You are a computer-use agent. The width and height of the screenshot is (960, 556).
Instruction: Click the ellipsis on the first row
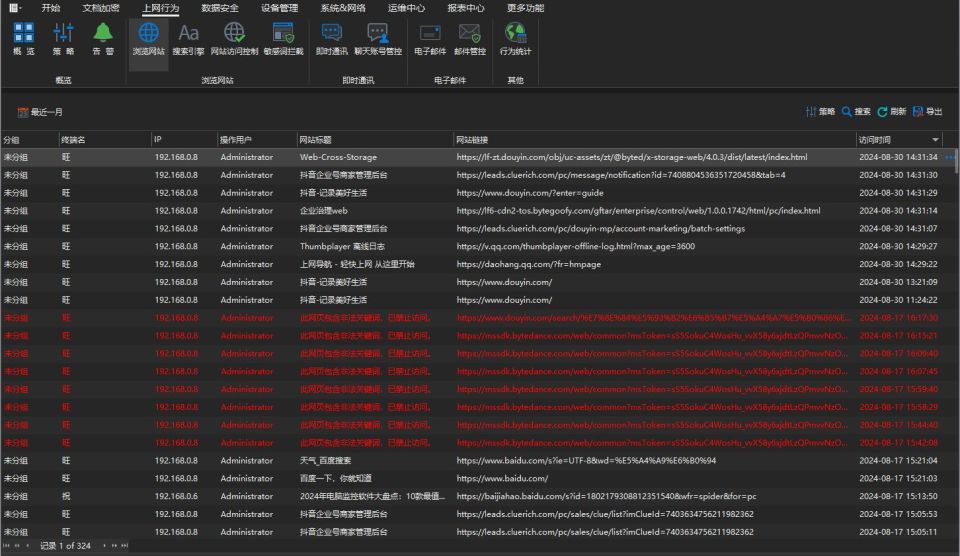(950, 157)
